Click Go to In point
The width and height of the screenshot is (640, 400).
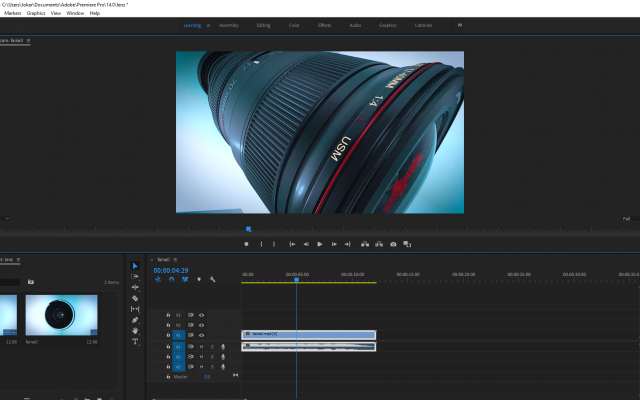[x=292, y=244]
